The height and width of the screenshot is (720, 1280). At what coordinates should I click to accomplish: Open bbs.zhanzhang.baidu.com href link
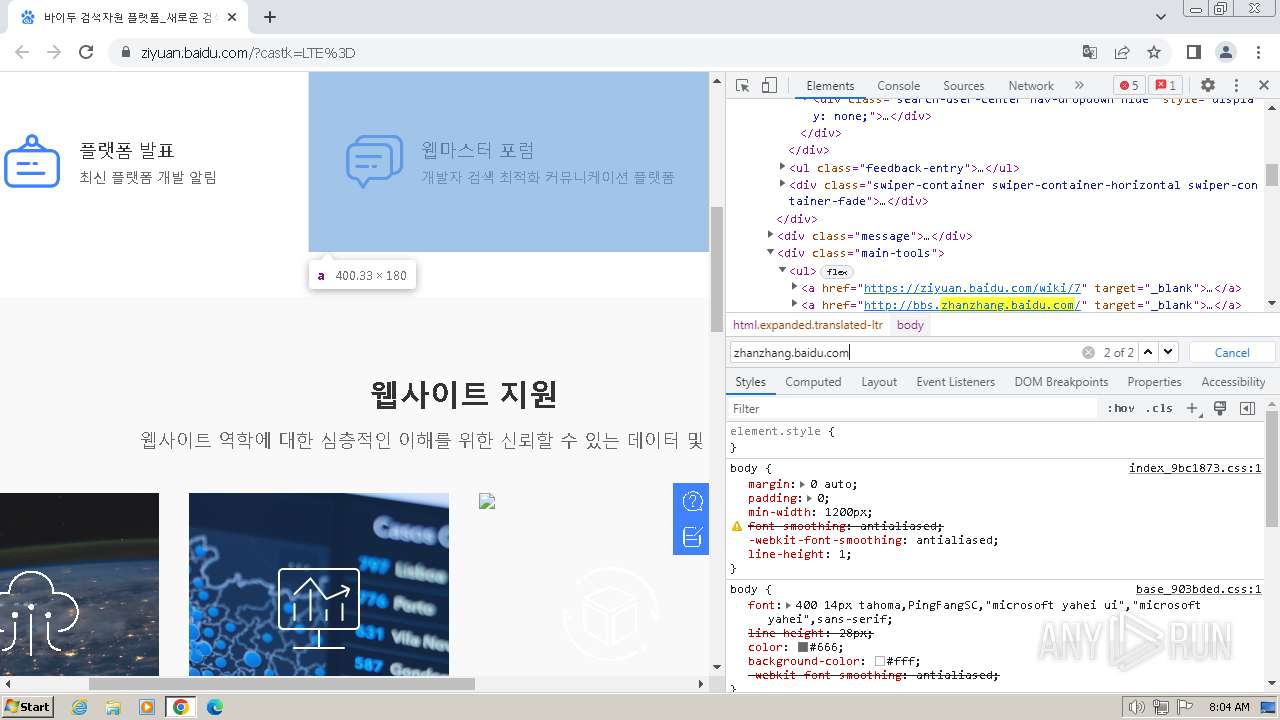[972, 305]
